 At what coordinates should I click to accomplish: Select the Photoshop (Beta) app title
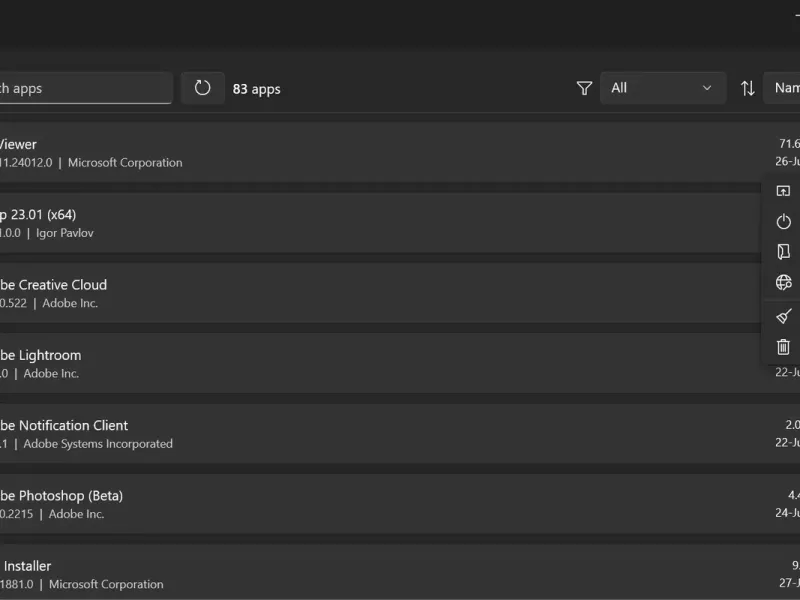click(61, 496)
